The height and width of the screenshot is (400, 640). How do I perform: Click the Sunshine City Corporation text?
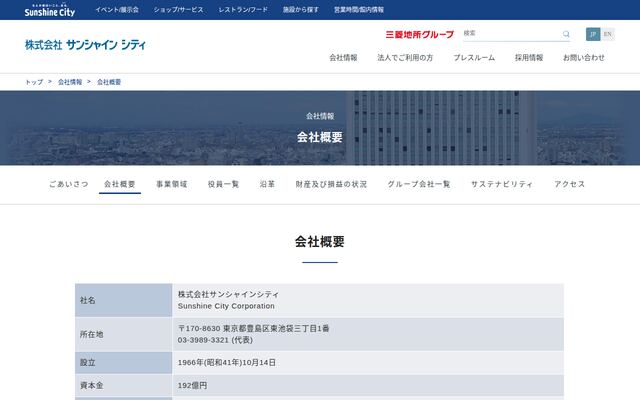coord(226,306)
